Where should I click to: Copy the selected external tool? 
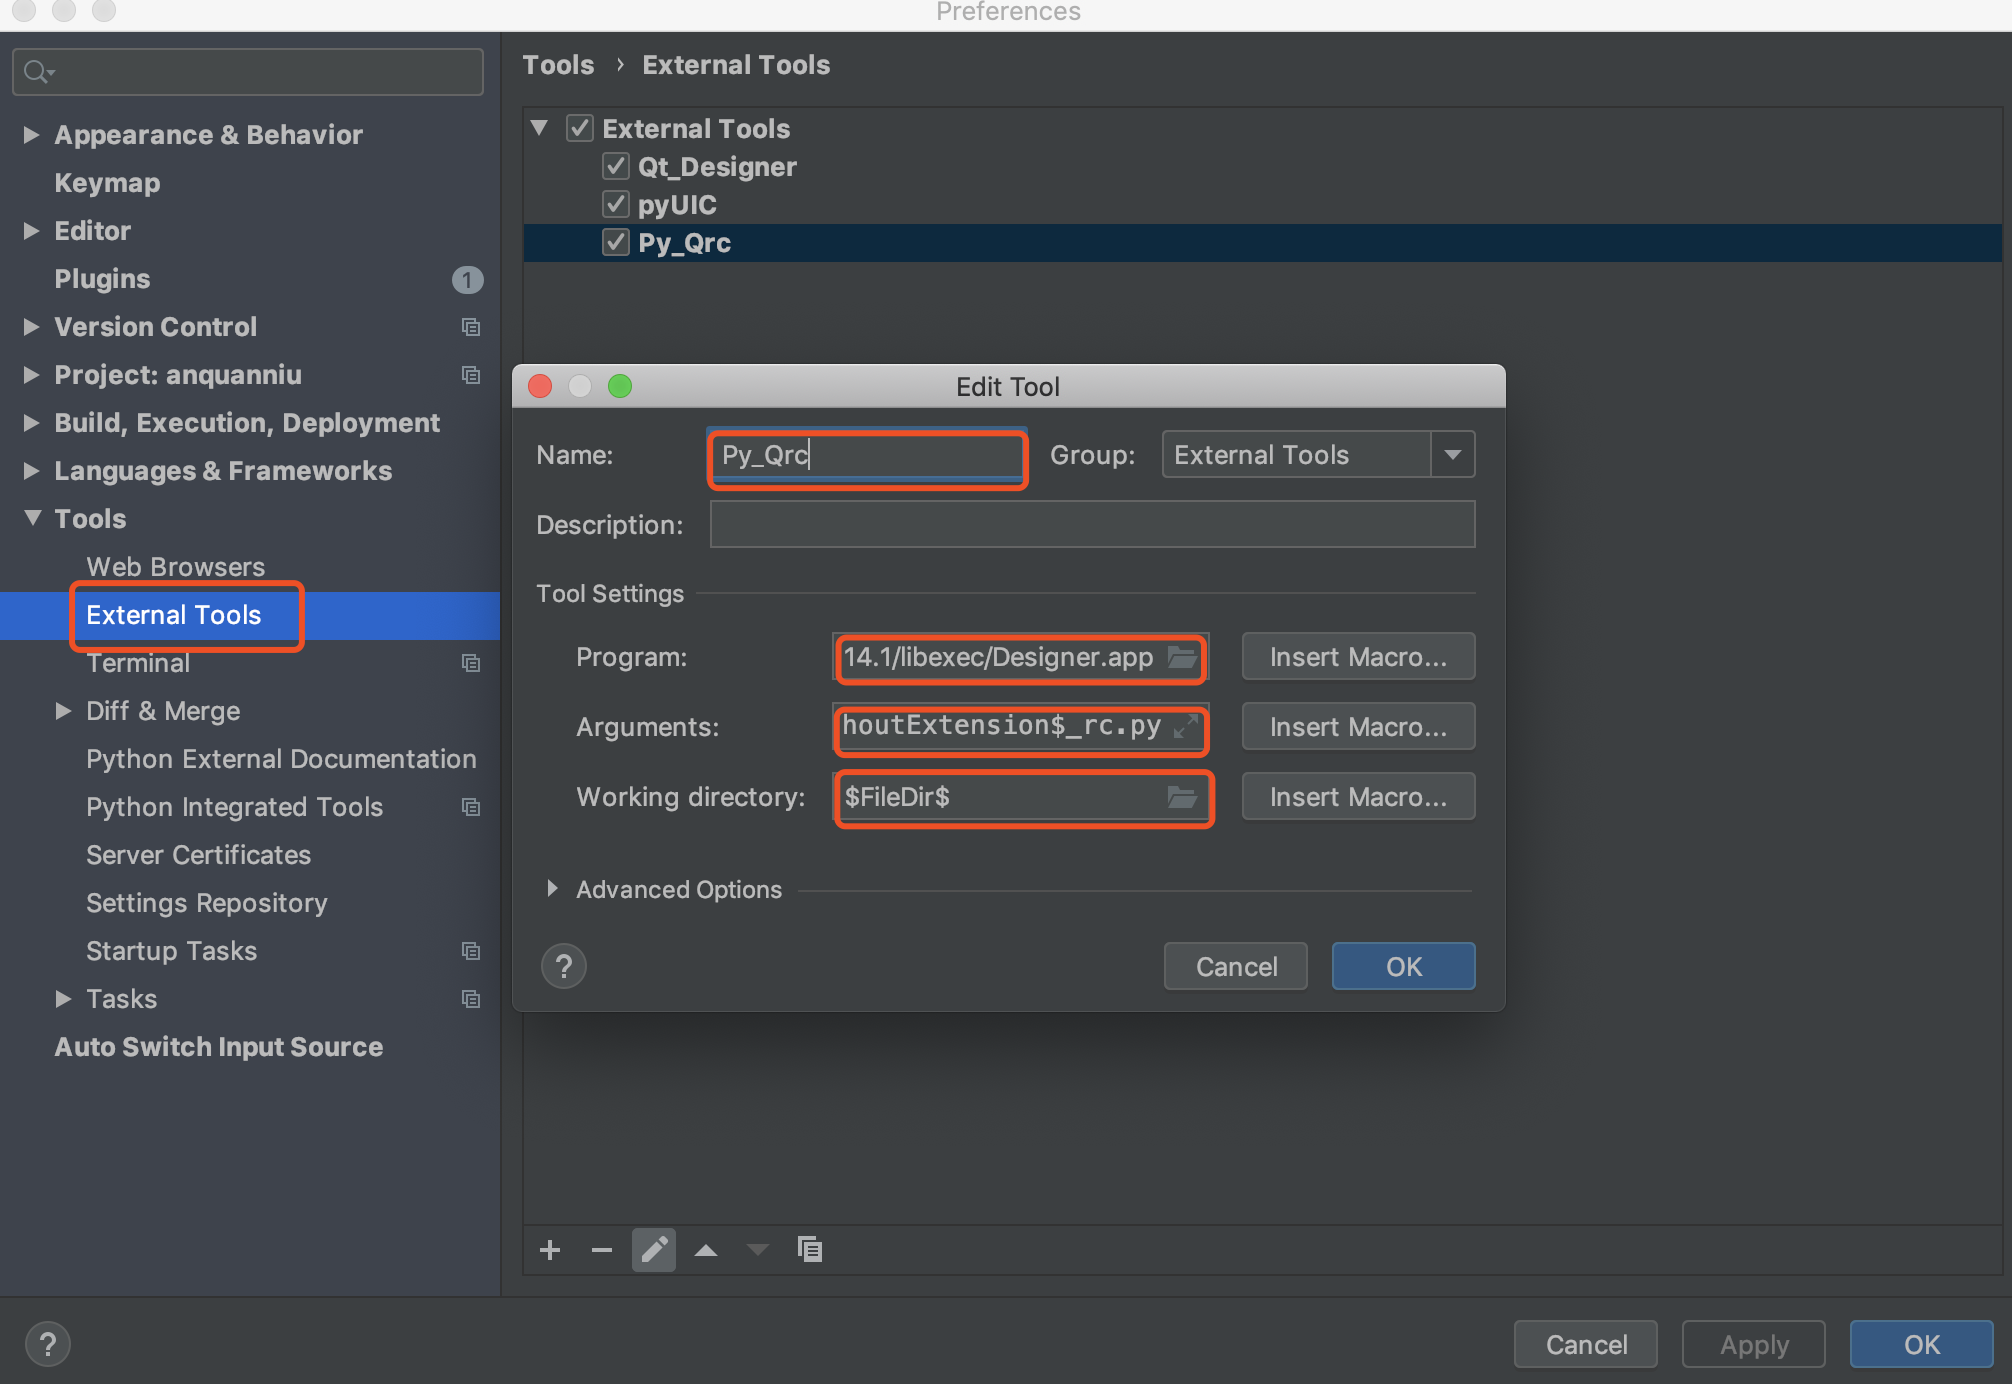point(810,1249)
